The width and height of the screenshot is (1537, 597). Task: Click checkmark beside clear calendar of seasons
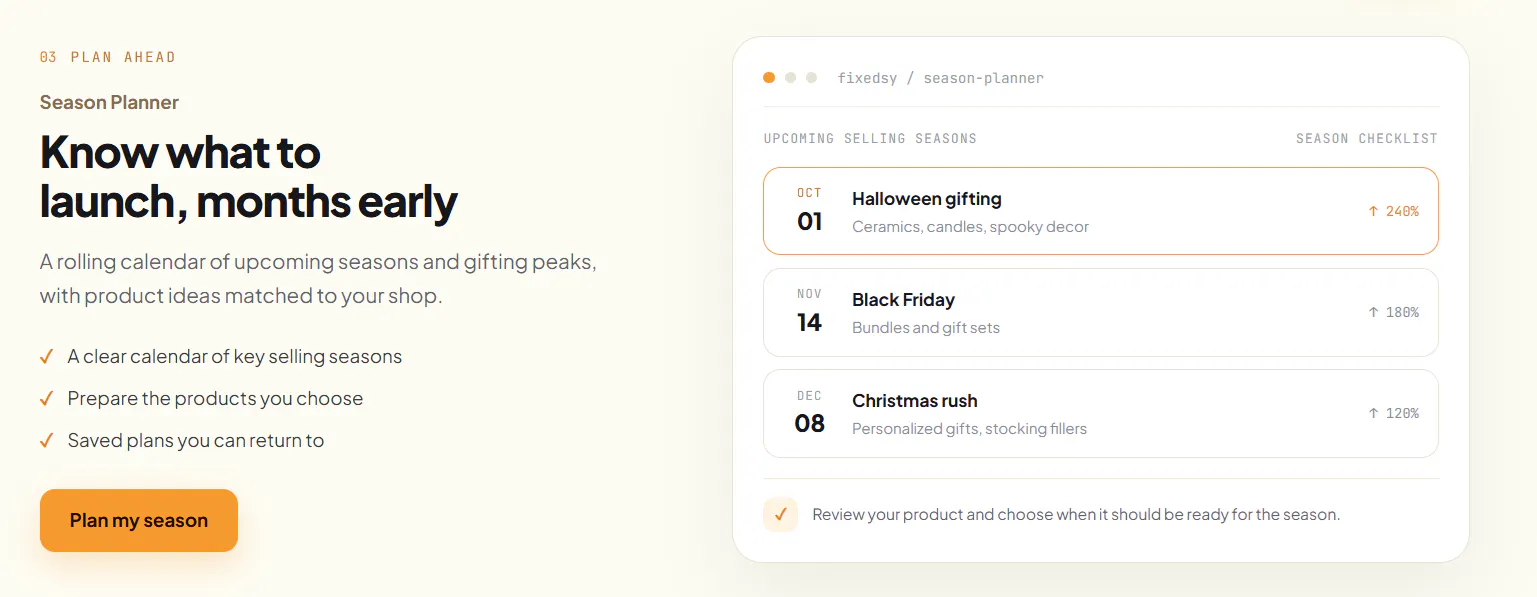[46, 356]
